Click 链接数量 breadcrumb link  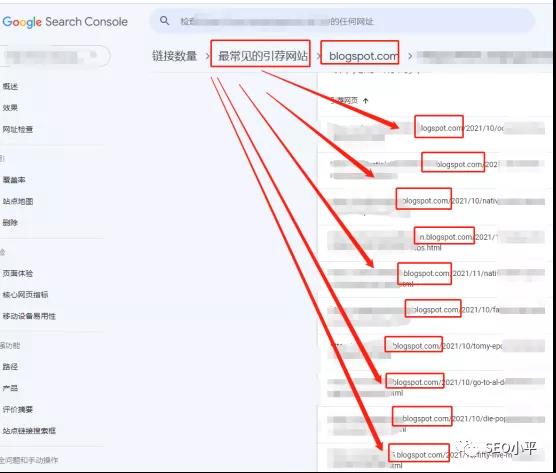tap(174, 56)
